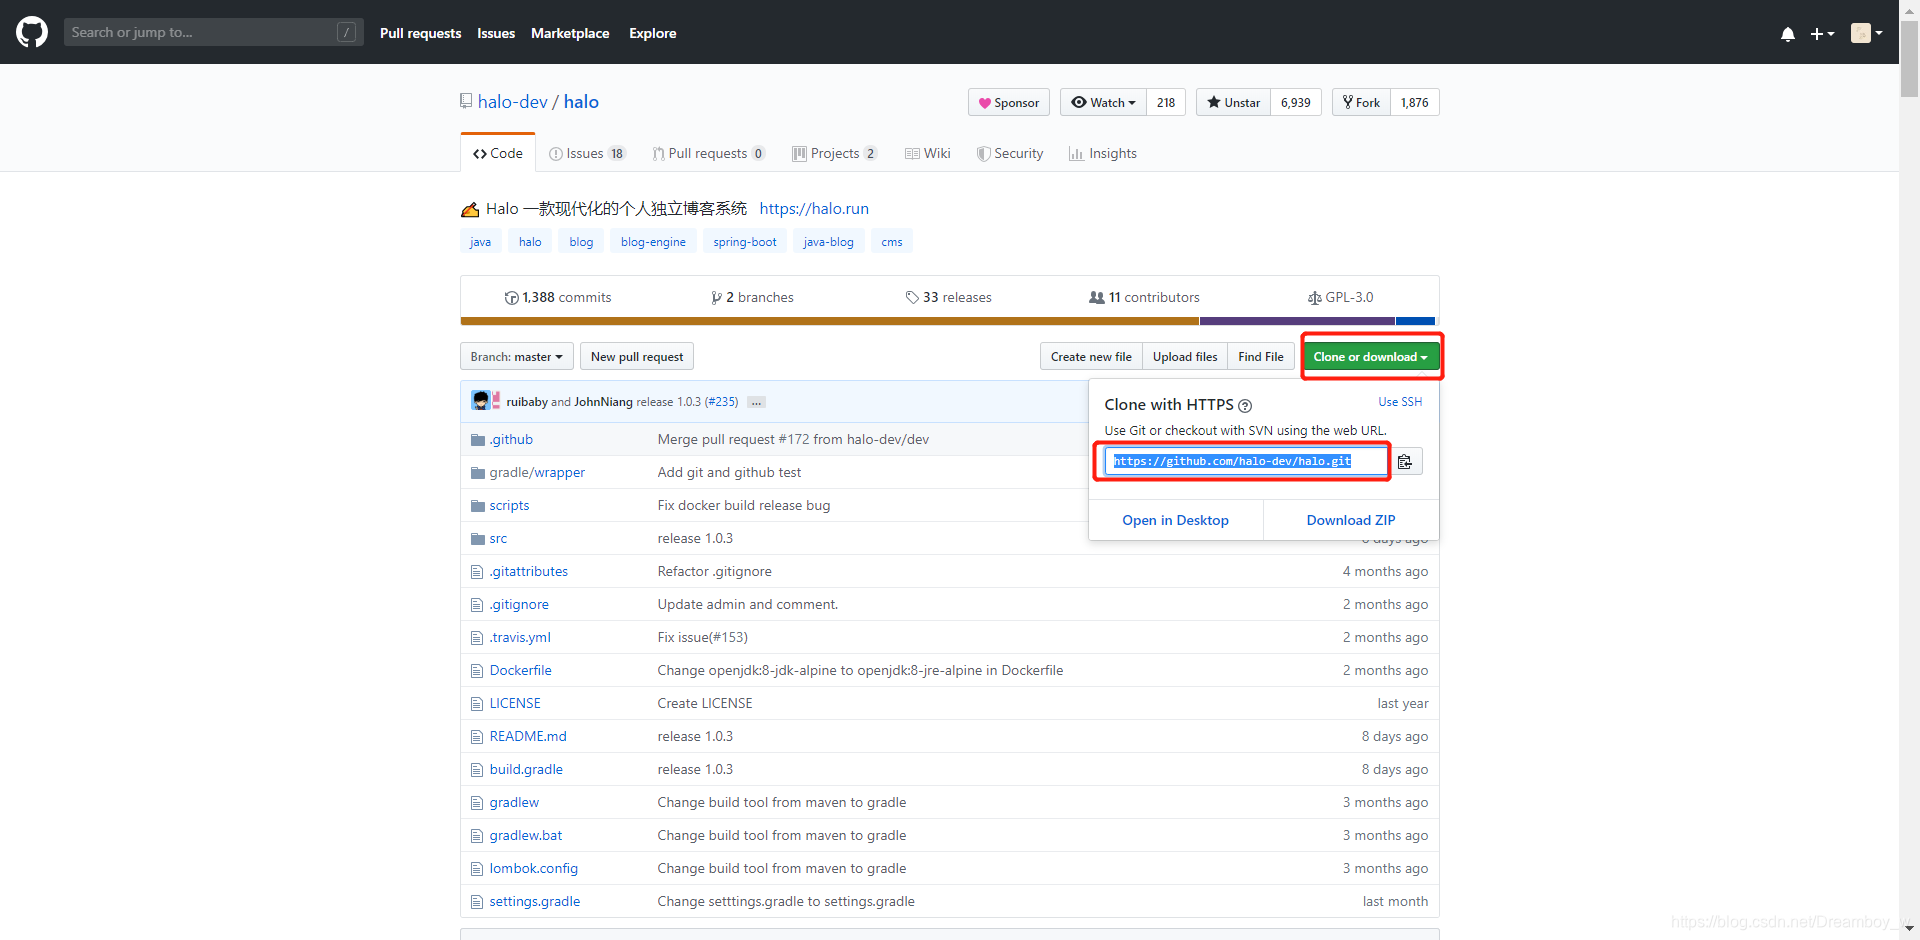Open the Pull requests repository tab
This screenshot has width=1920, height=940.
coord(709,153)
